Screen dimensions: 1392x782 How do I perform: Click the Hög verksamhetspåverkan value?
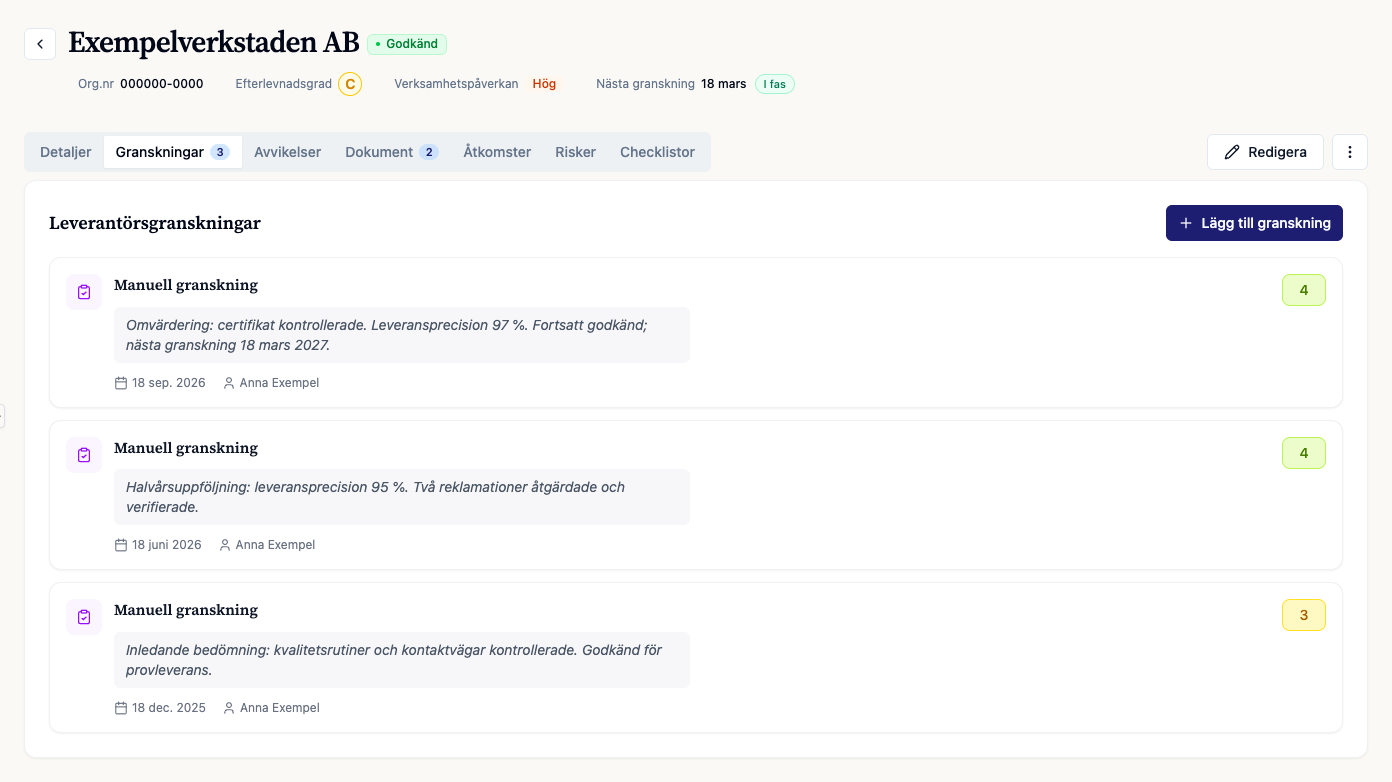544,84
